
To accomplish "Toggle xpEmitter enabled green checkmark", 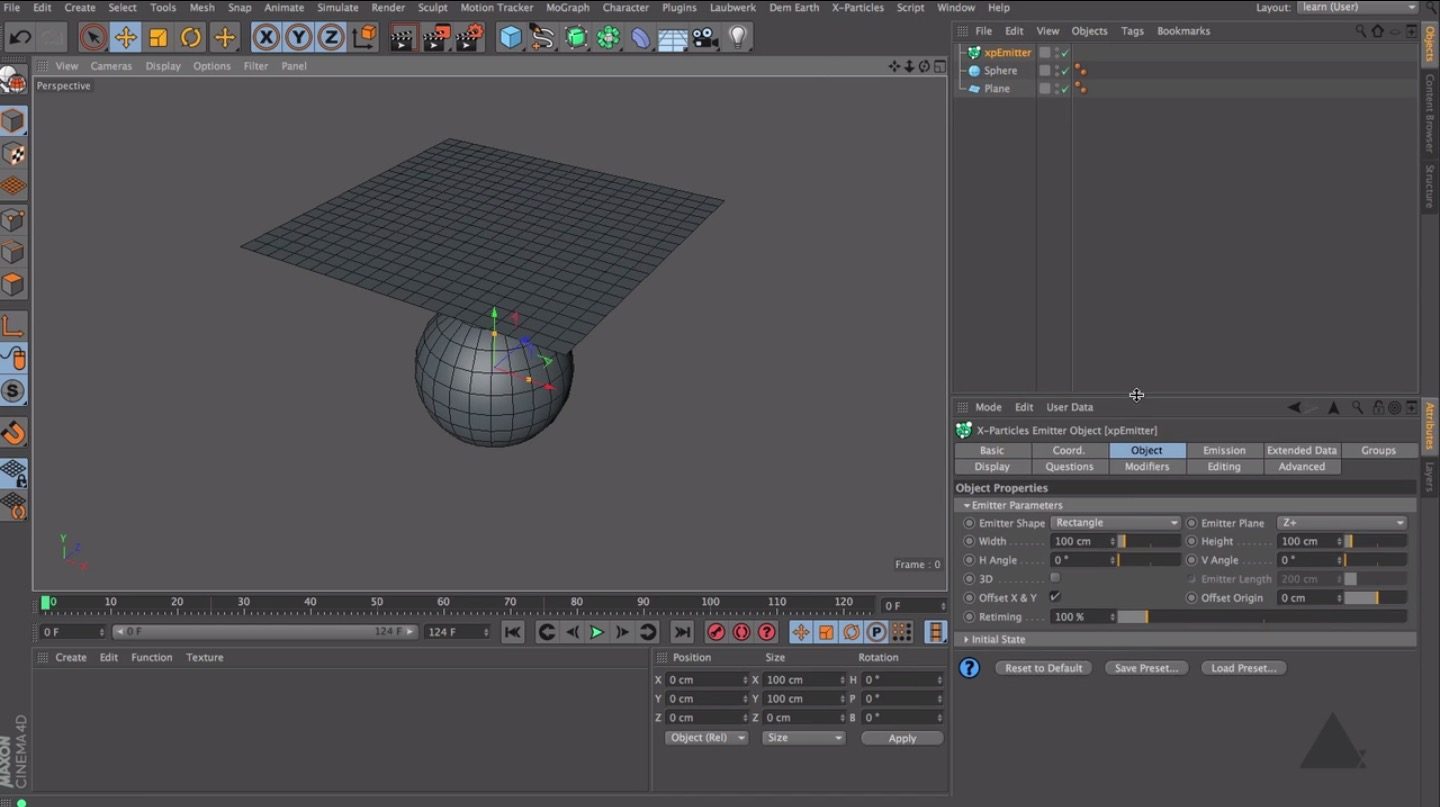I will coord(1065,53).
